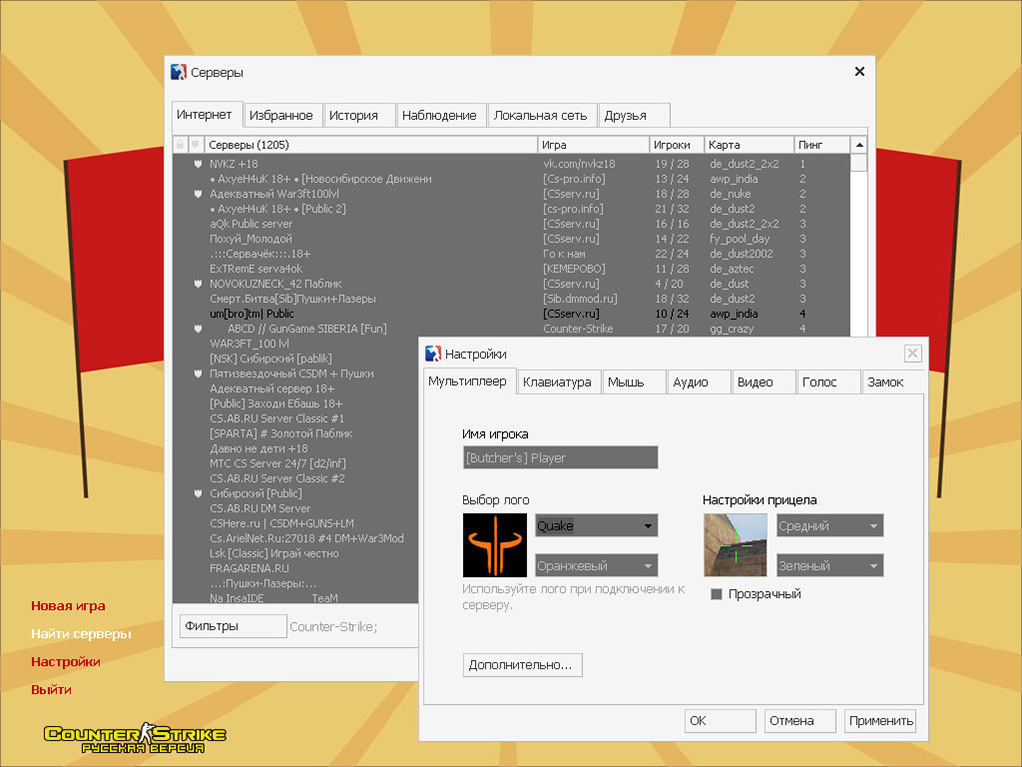The width and height of the screenshot is (1022, 767).
Task: Select the Давно не дети +18 row
Action: point(295,448)
